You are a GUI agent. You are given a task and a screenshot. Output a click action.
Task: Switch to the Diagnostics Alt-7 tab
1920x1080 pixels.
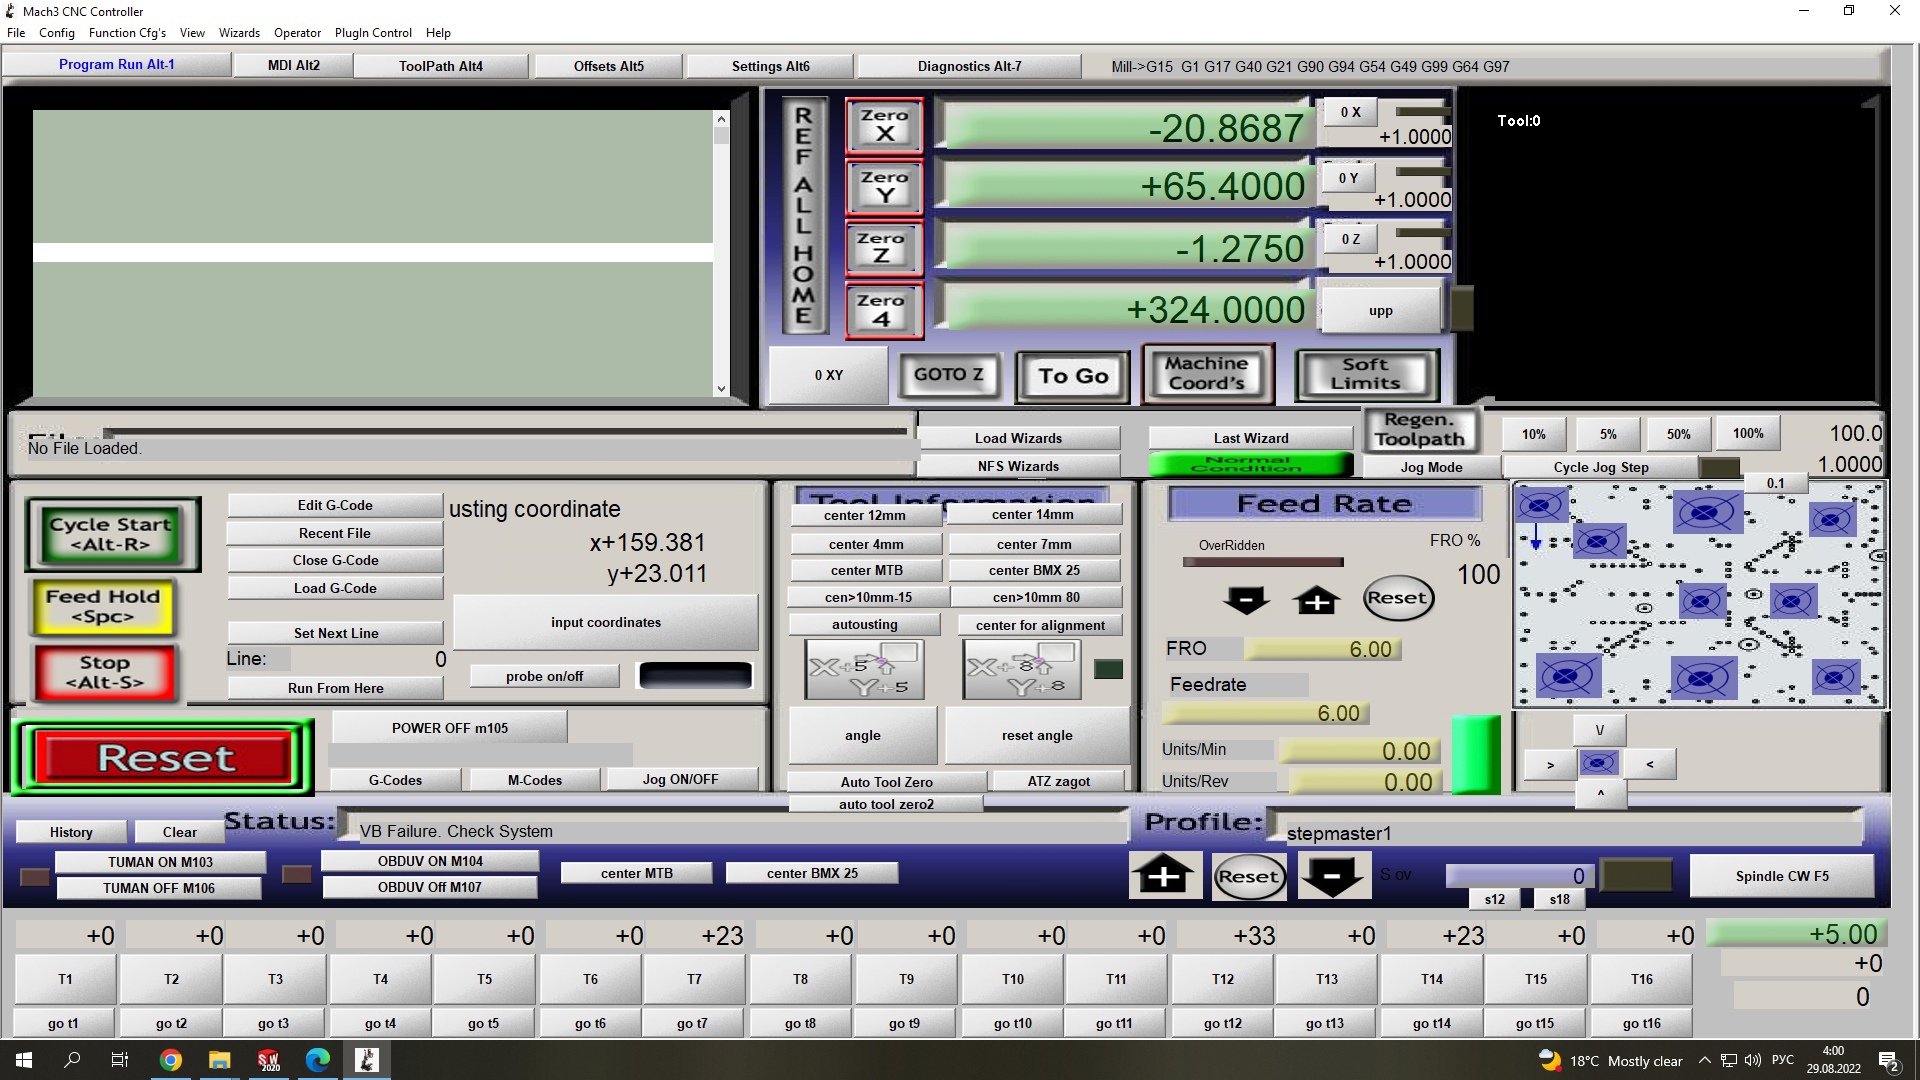[969, 66]
